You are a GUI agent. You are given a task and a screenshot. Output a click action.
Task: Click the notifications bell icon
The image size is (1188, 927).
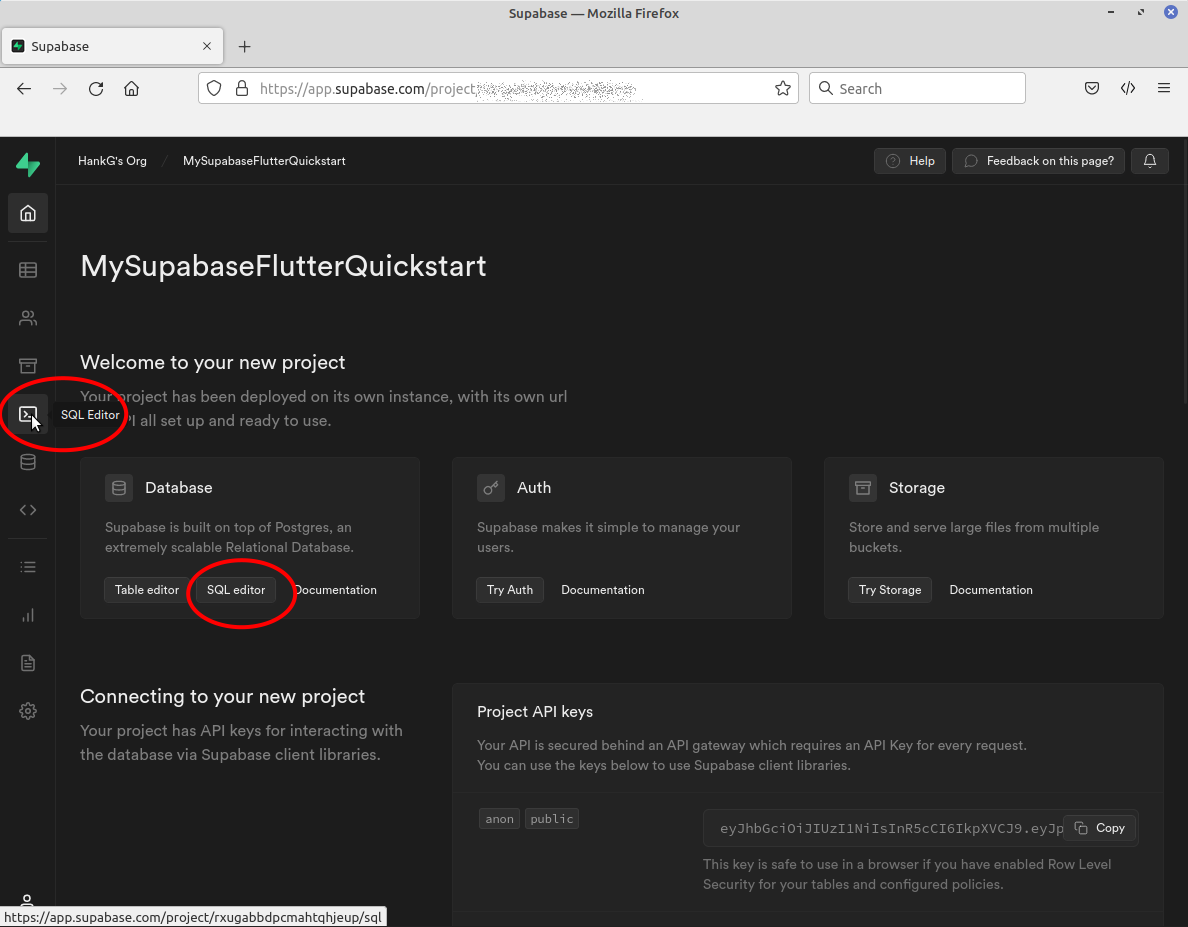click(x=1150, y=161)
